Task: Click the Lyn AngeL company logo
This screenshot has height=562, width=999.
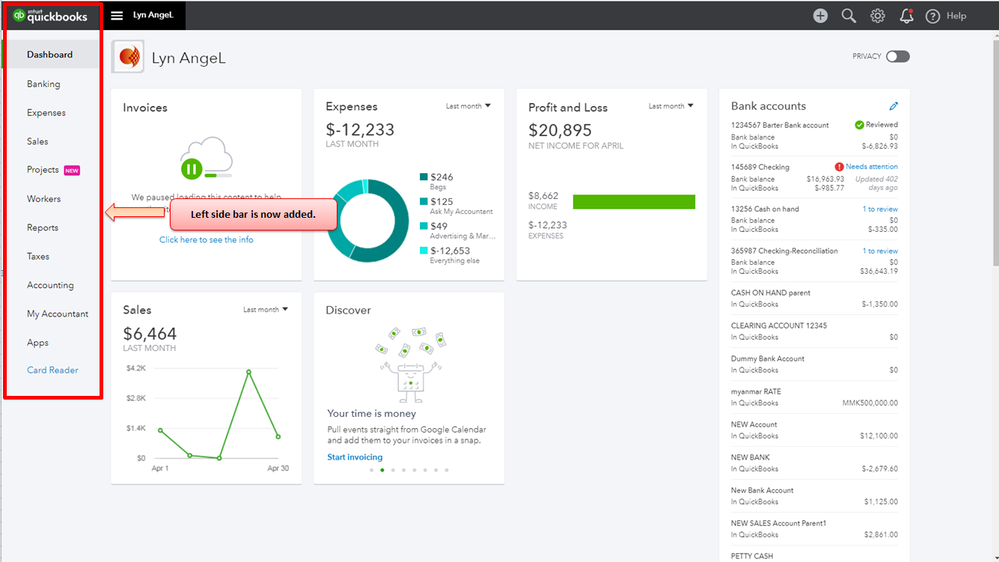Action: (128, 57)
